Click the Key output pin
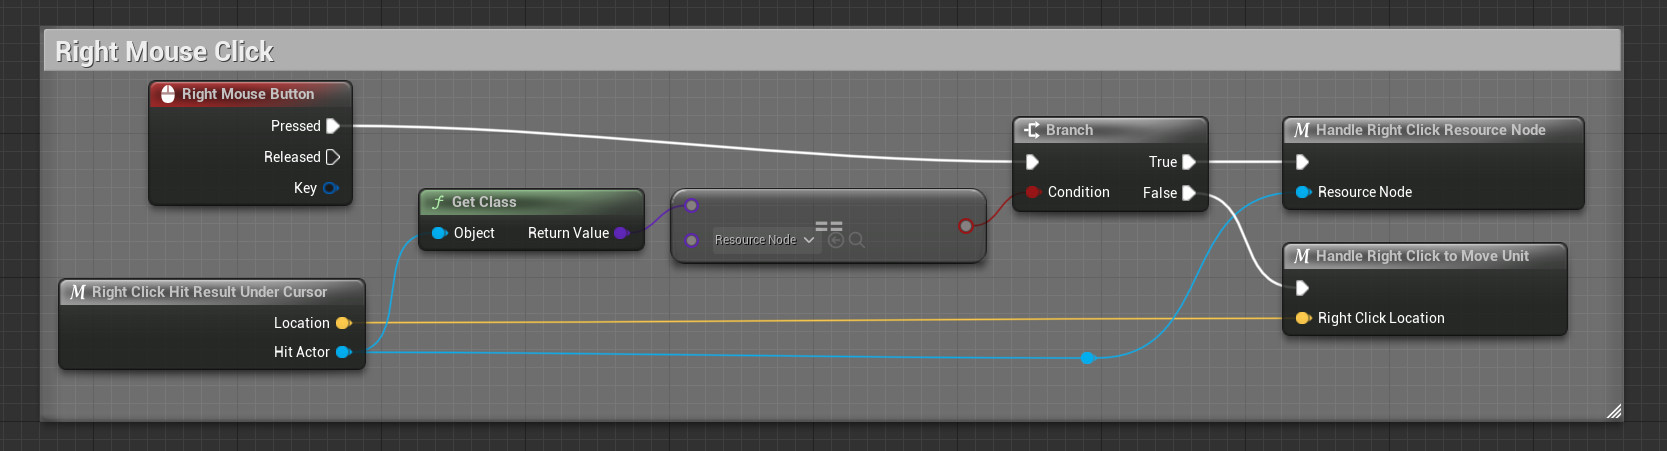Viewport: 1667px width, 451px height. [x=330, y=188]
